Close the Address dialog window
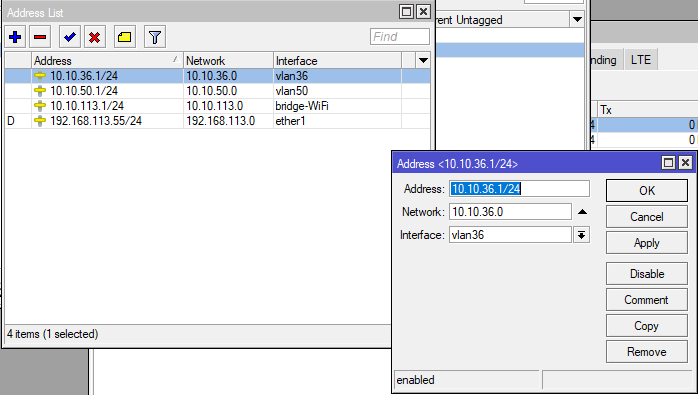This screenshot has height=395, width=698. pyautogui.click(x=686, y=163)
